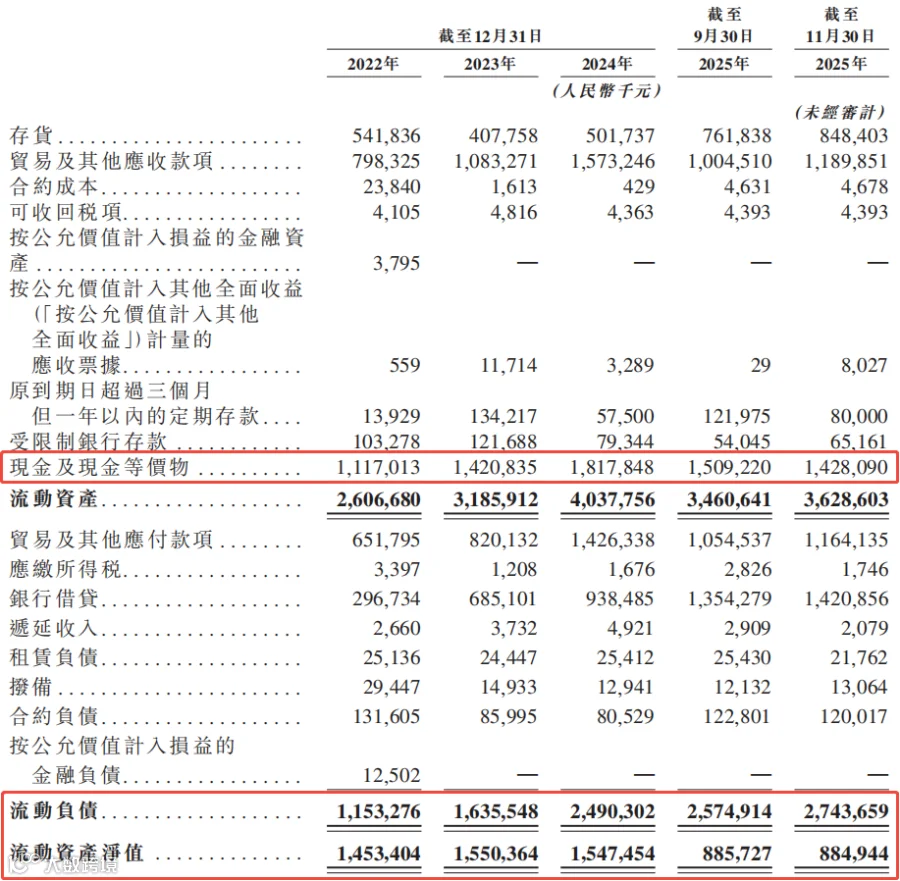Select deferred income value 4,921
Viewport: 900px width, 881px height.
coord(631,628)
